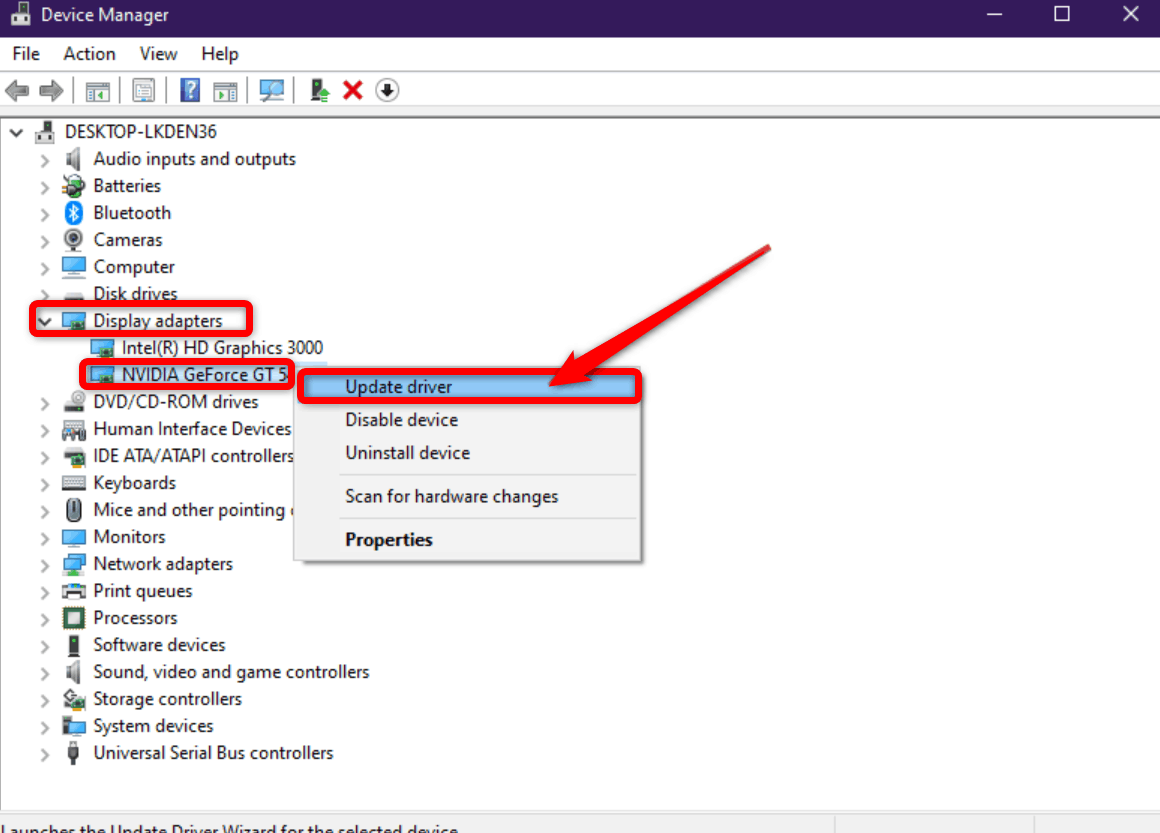Expand the Universal Serial Bus controllers category
The height and width of the screenshot is (833, 1160).
pyautogui.click(x=44, y=752)
